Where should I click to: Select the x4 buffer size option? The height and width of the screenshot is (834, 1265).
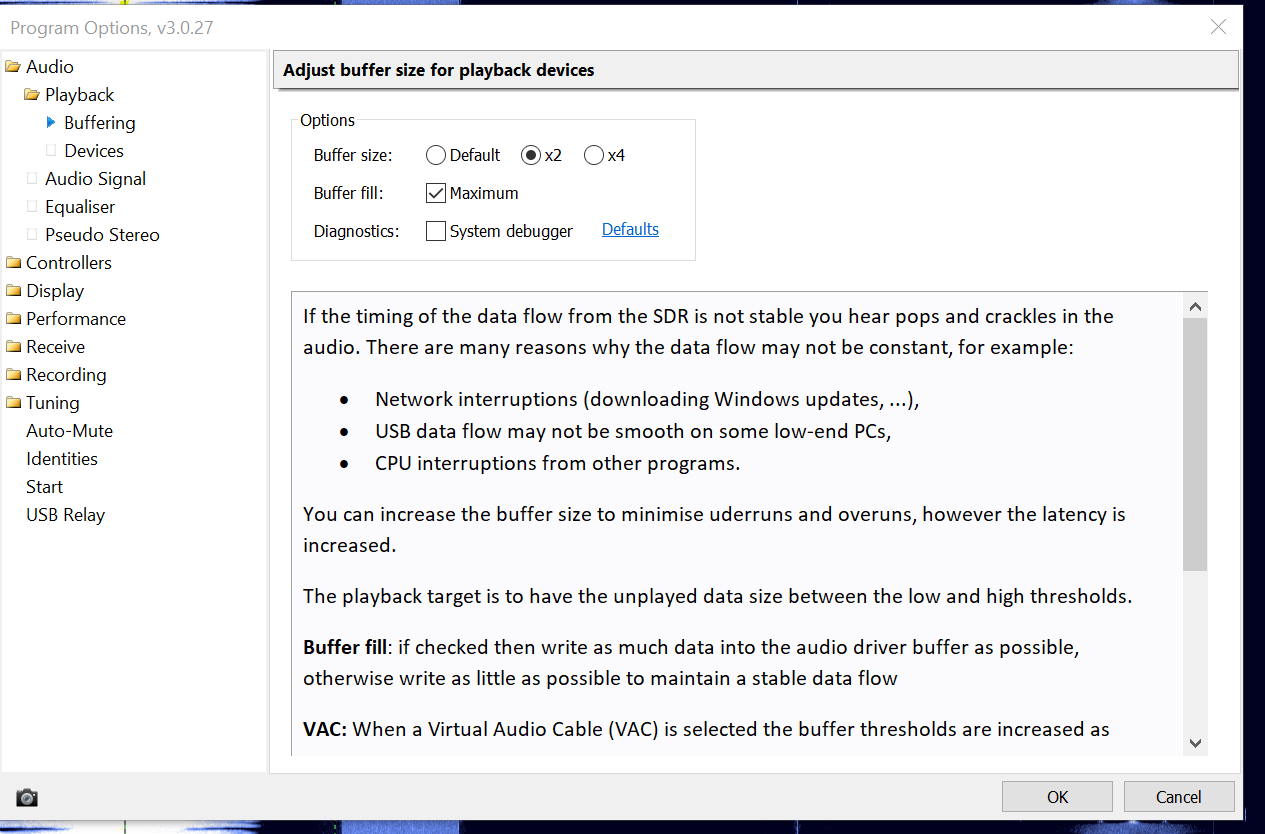point(594,155)
